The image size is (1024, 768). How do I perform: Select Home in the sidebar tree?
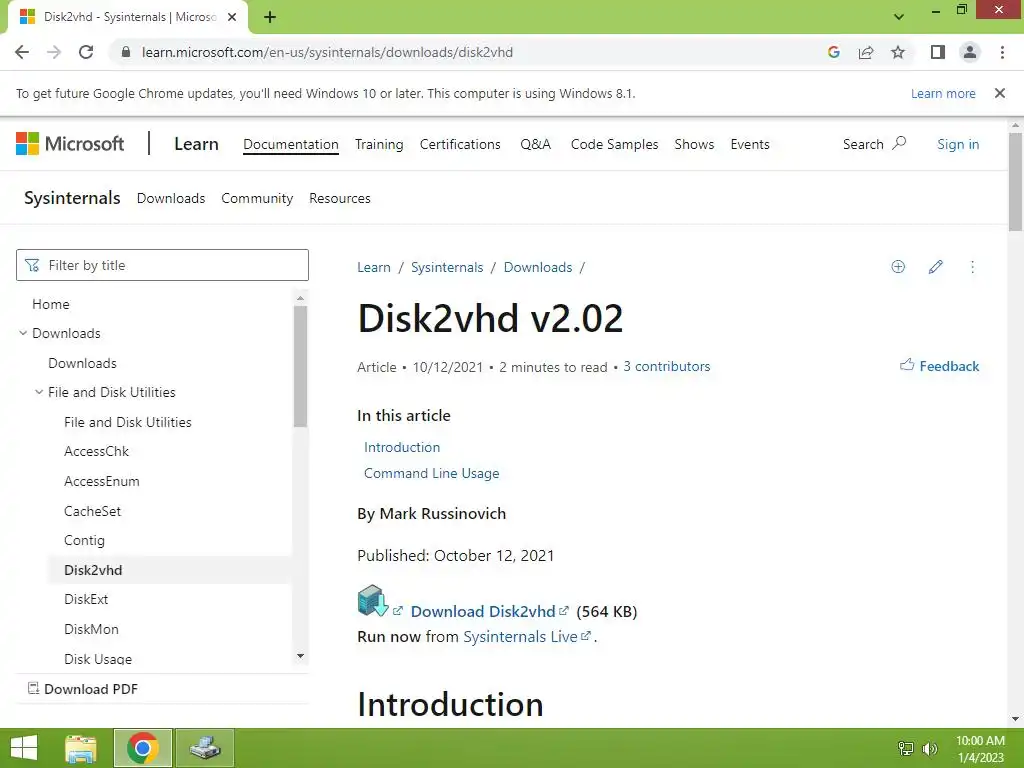pyautogui.click(x=50, y=304)
